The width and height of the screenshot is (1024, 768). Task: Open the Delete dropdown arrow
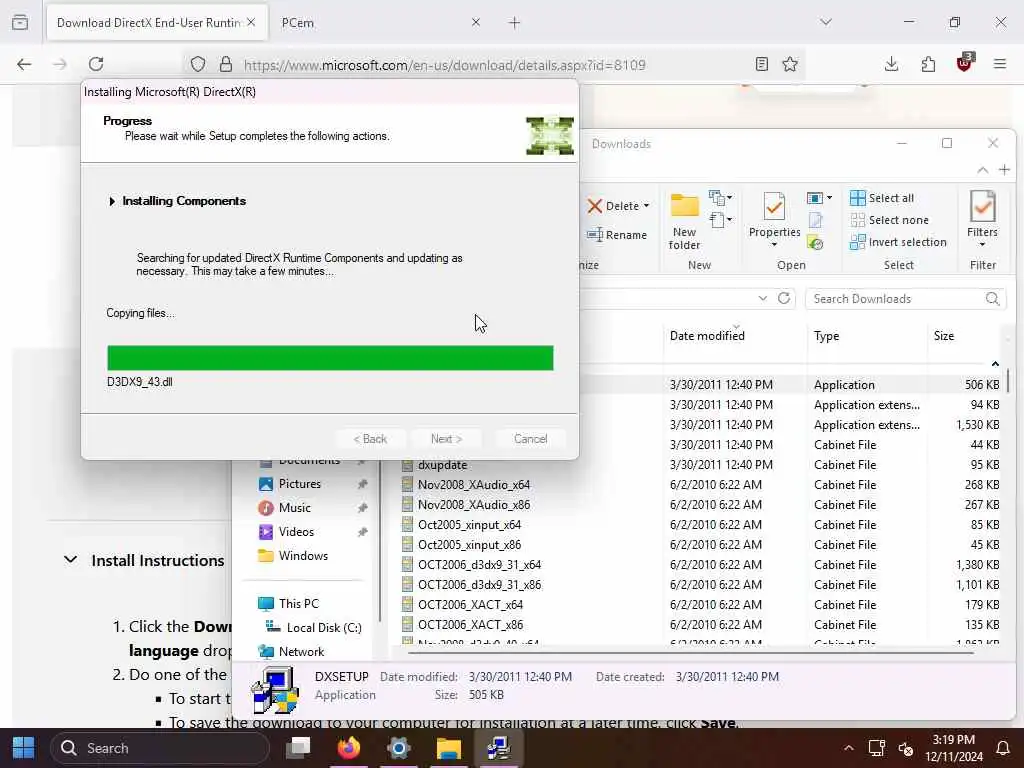click(647, 206)
